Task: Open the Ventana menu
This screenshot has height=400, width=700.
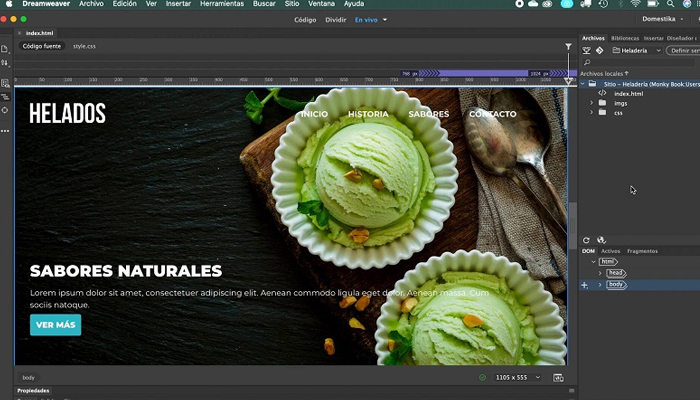Action: click(x=321, y=4)
